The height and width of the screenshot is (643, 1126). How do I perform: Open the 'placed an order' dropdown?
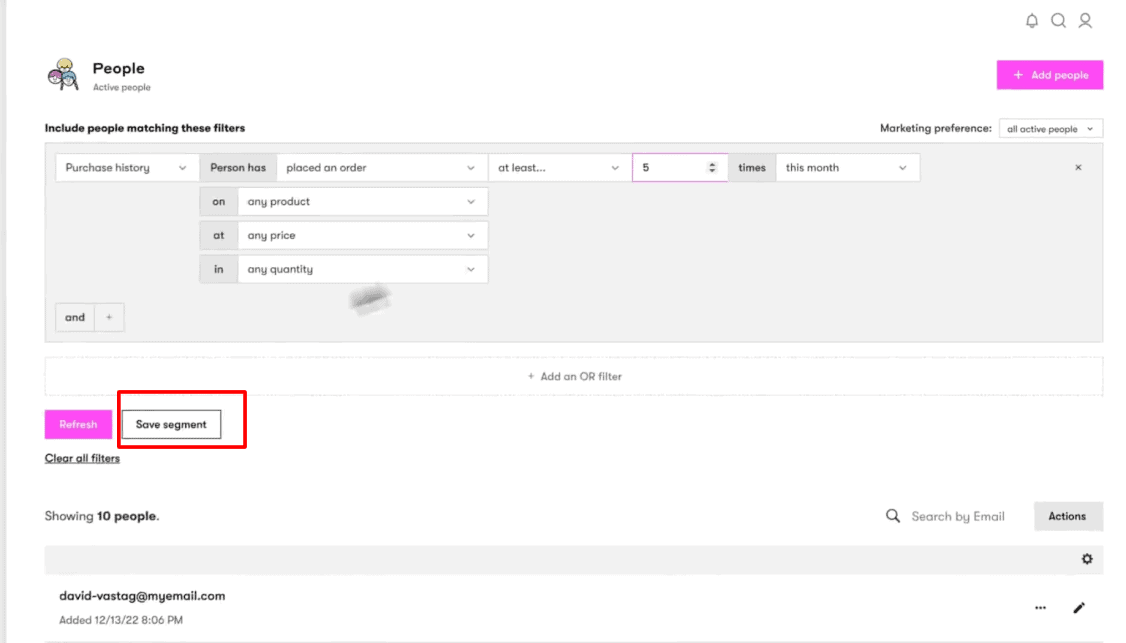380,168
